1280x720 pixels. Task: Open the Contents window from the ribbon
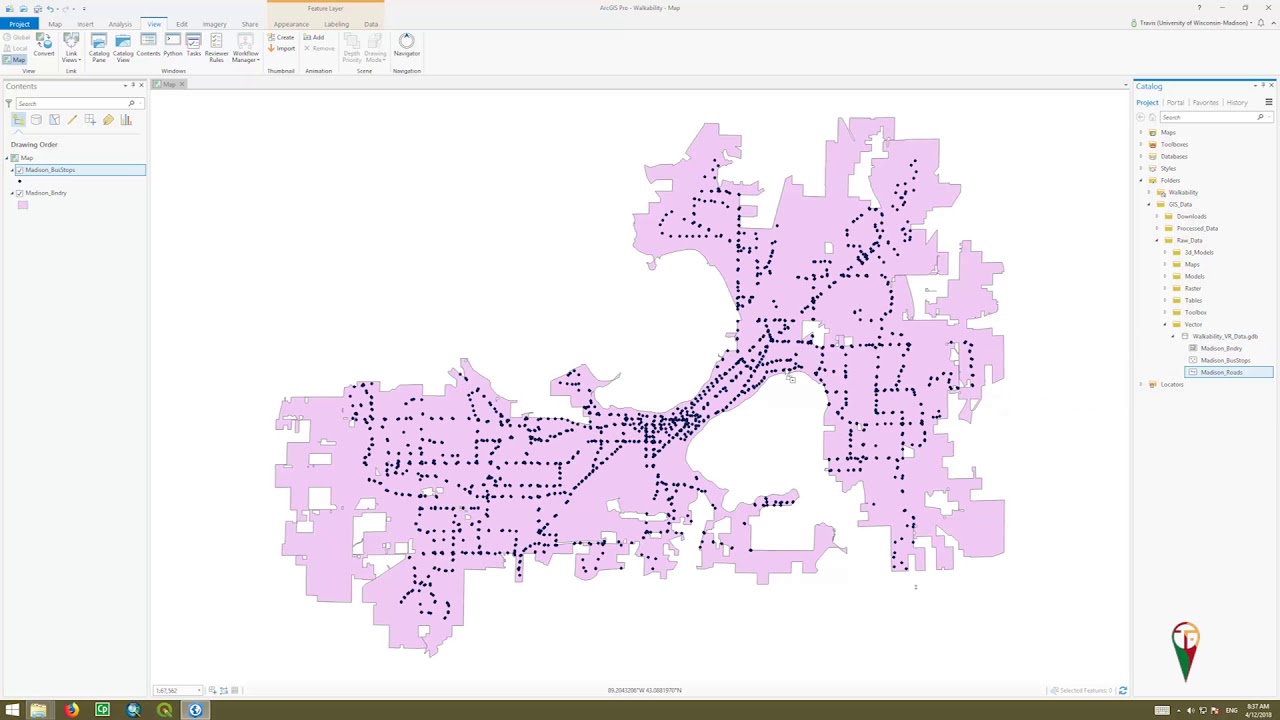(x=148, y=45)
